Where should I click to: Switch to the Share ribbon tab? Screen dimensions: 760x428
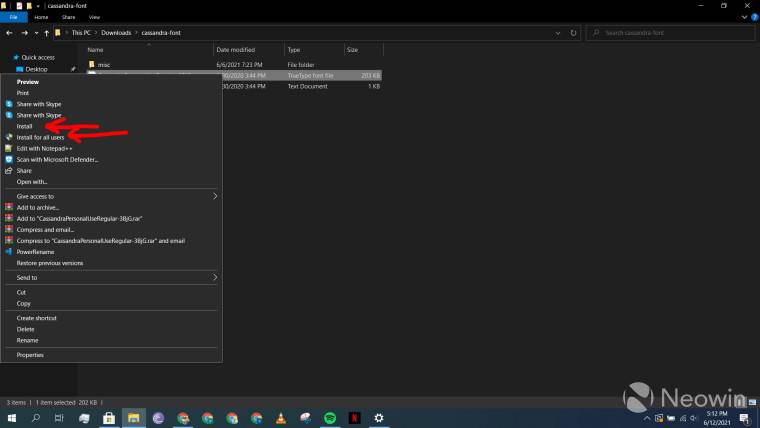pos(68,17)
